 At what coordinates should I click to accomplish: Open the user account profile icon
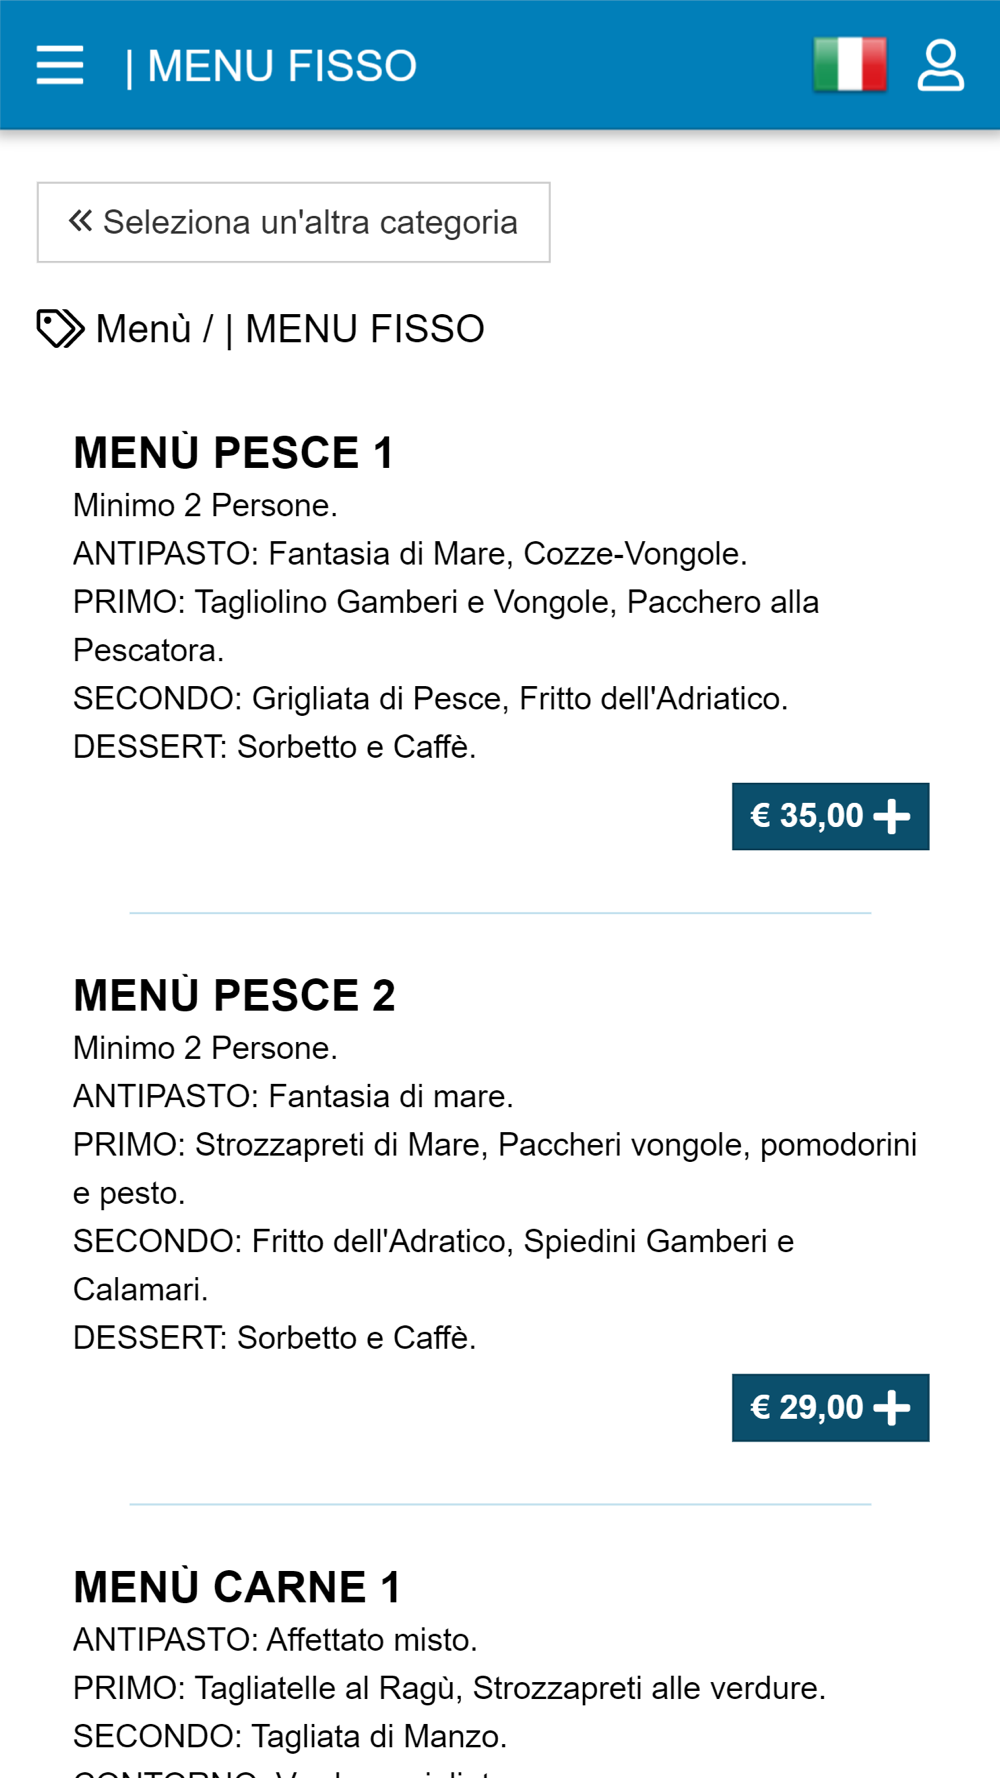click(x=940, y=66)
